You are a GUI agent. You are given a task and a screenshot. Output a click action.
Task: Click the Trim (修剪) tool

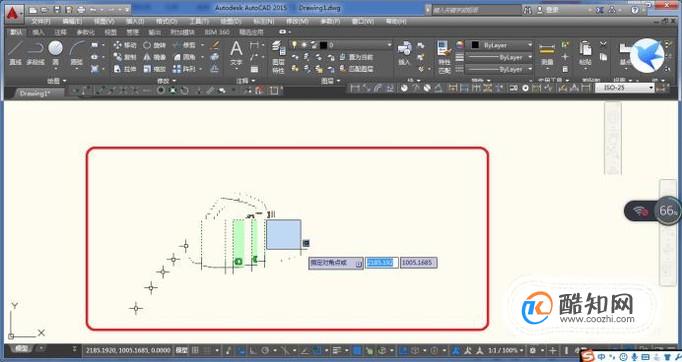pyautogui.click(x=184, y=45)
